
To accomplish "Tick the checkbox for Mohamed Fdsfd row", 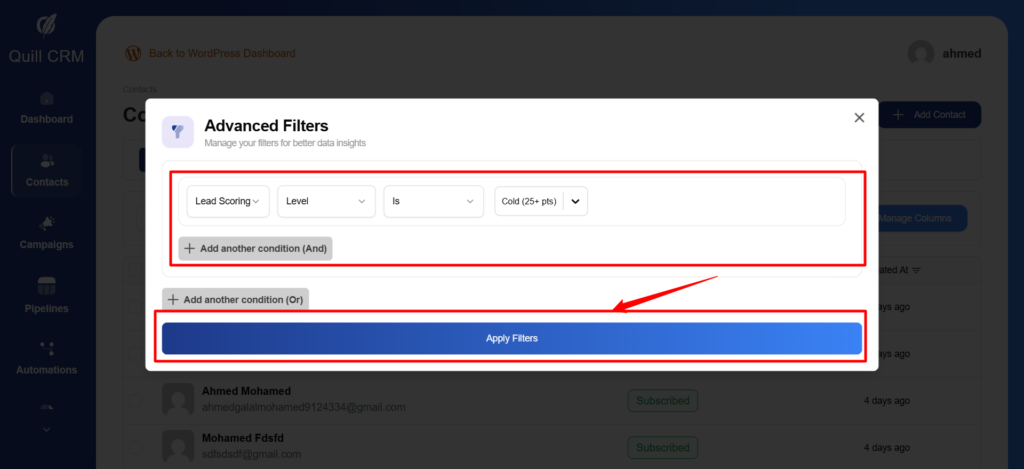I will [x=134, y=446].
